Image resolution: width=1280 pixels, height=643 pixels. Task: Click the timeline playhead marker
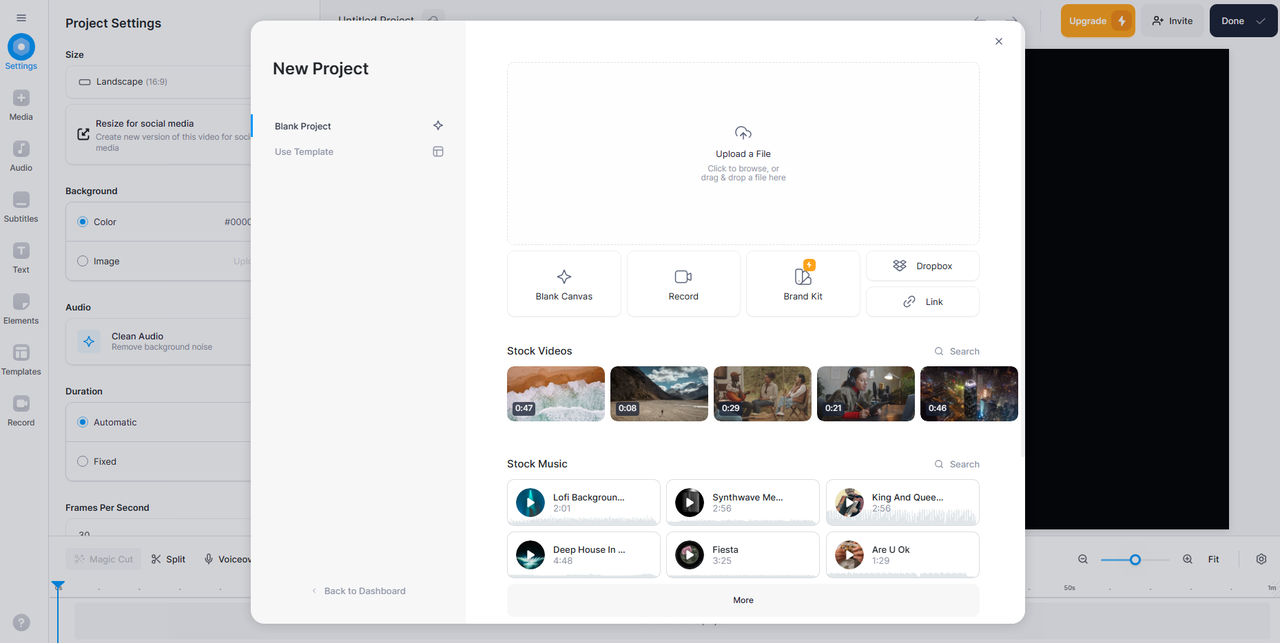pyautogui.click(x=58, y=586)
